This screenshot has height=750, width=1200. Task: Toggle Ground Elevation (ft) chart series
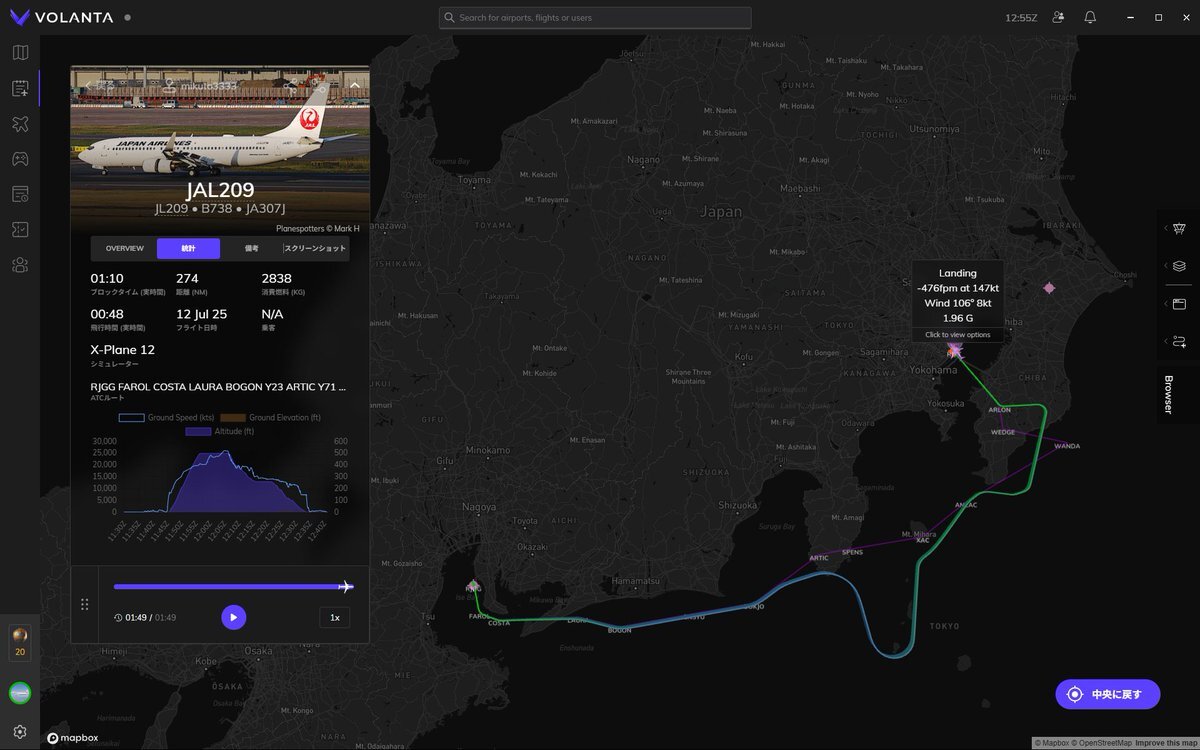click(272, 417)
